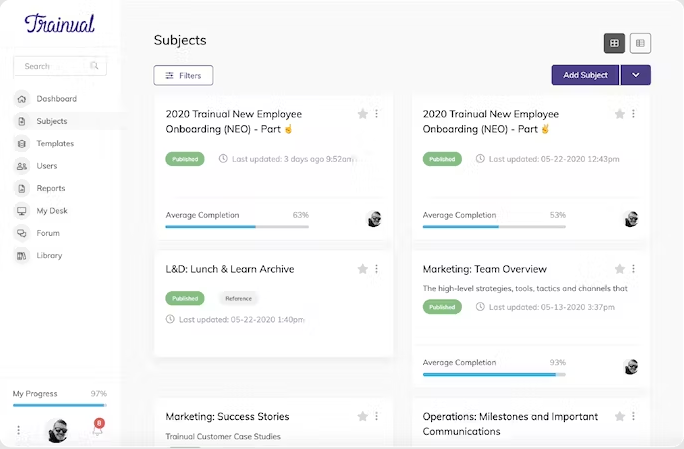
Task: Go to Dashboard in sidebar
Action: tap(57, 99)
